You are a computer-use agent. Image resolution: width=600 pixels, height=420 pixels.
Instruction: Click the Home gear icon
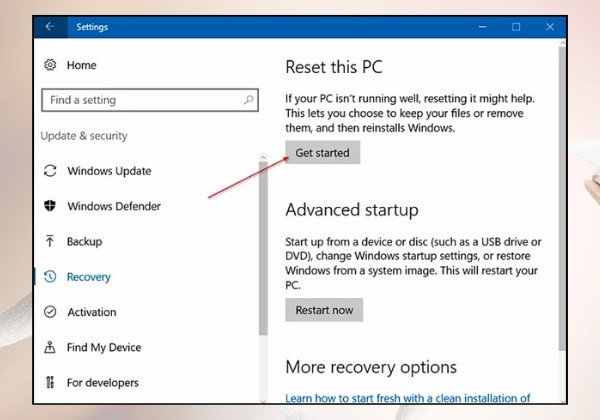(50, 65)
